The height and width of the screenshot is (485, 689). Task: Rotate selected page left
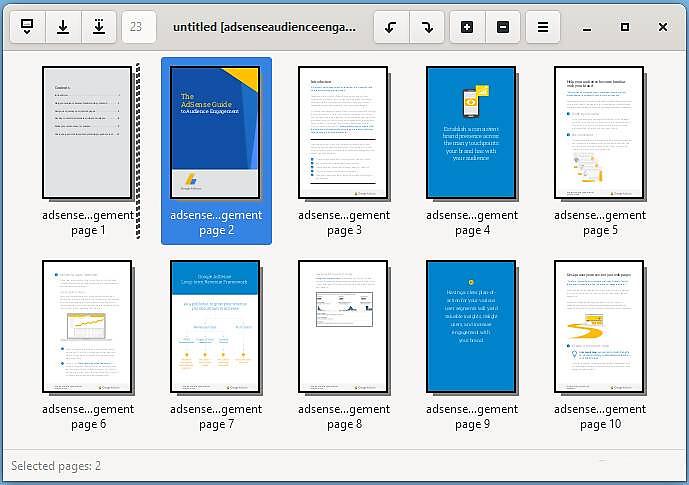tap(391, 27)
